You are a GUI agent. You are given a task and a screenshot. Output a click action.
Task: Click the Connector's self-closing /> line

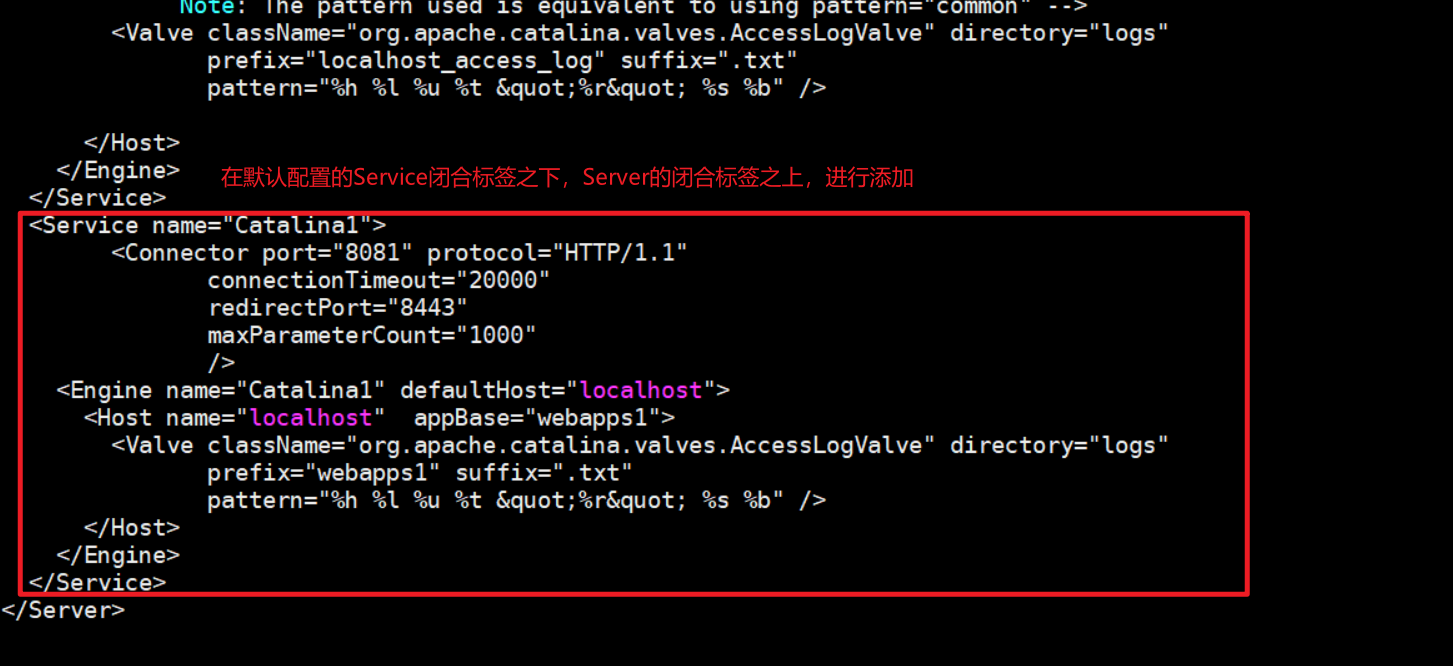221,362
